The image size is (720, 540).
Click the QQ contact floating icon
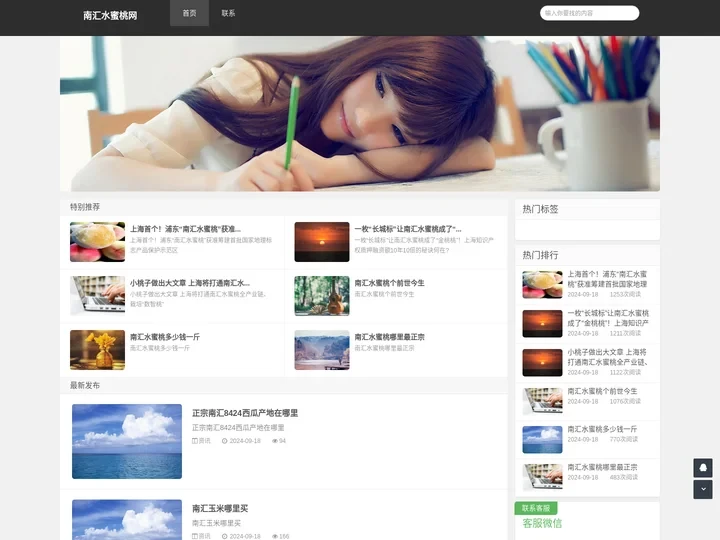(703, 468)
